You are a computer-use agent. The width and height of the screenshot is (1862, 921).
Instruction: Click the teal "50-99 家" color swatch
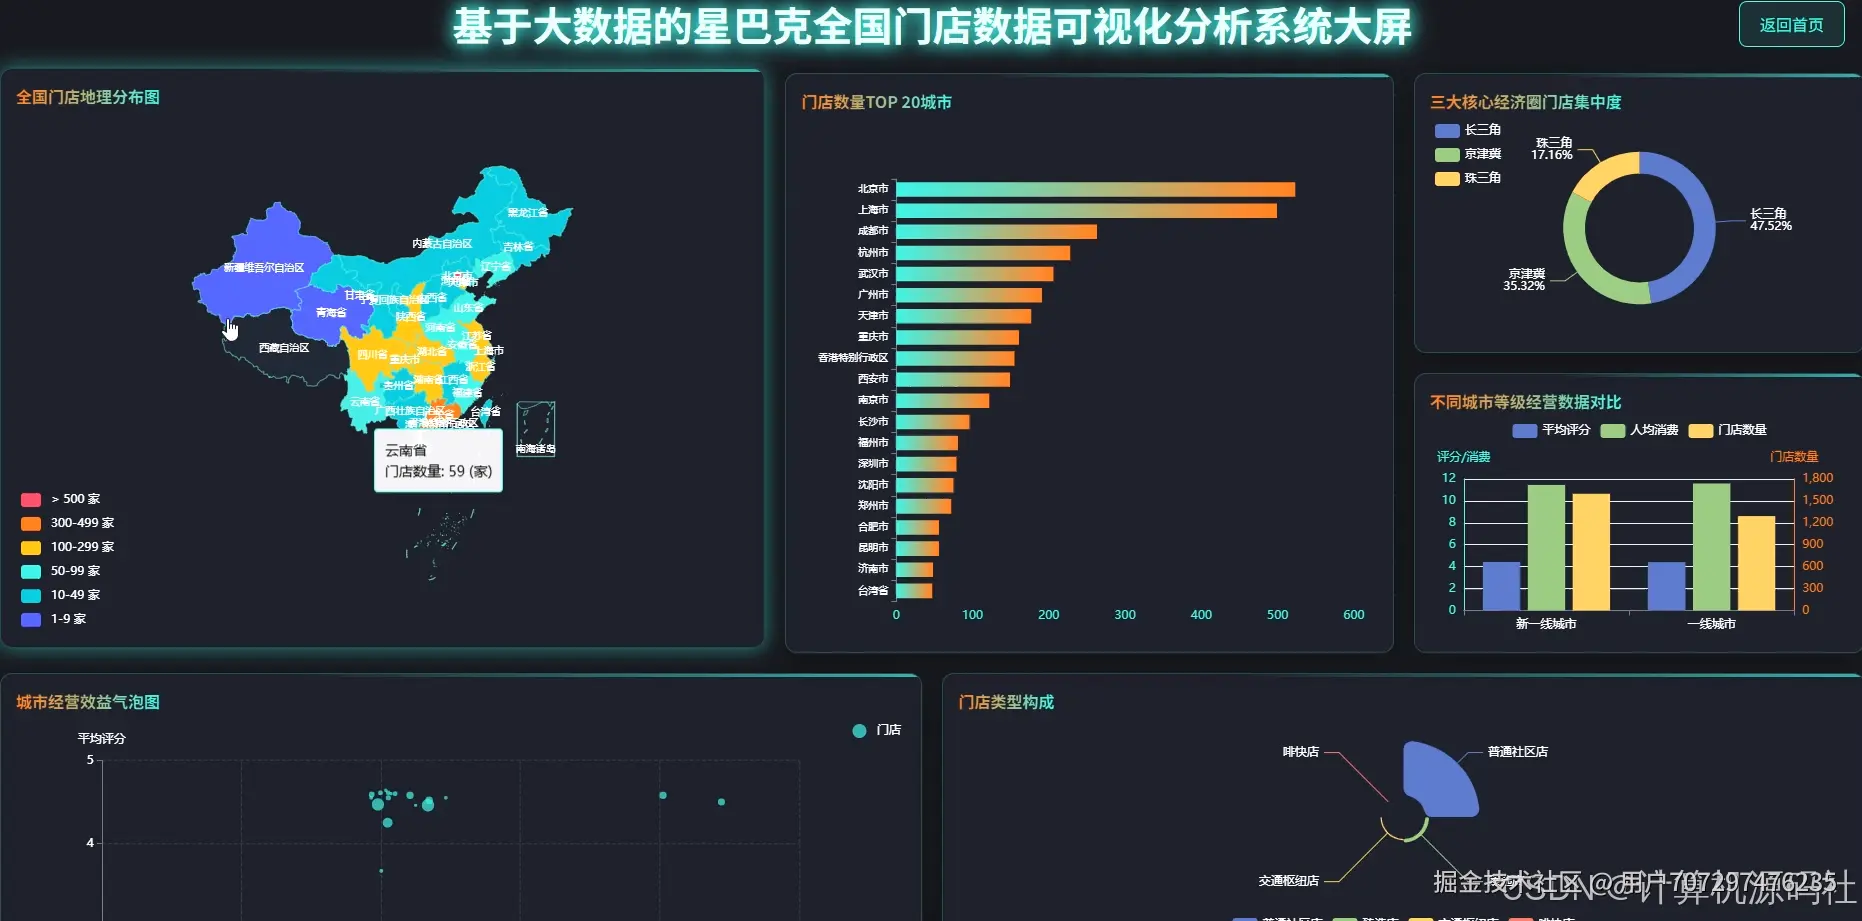(31, 570)
